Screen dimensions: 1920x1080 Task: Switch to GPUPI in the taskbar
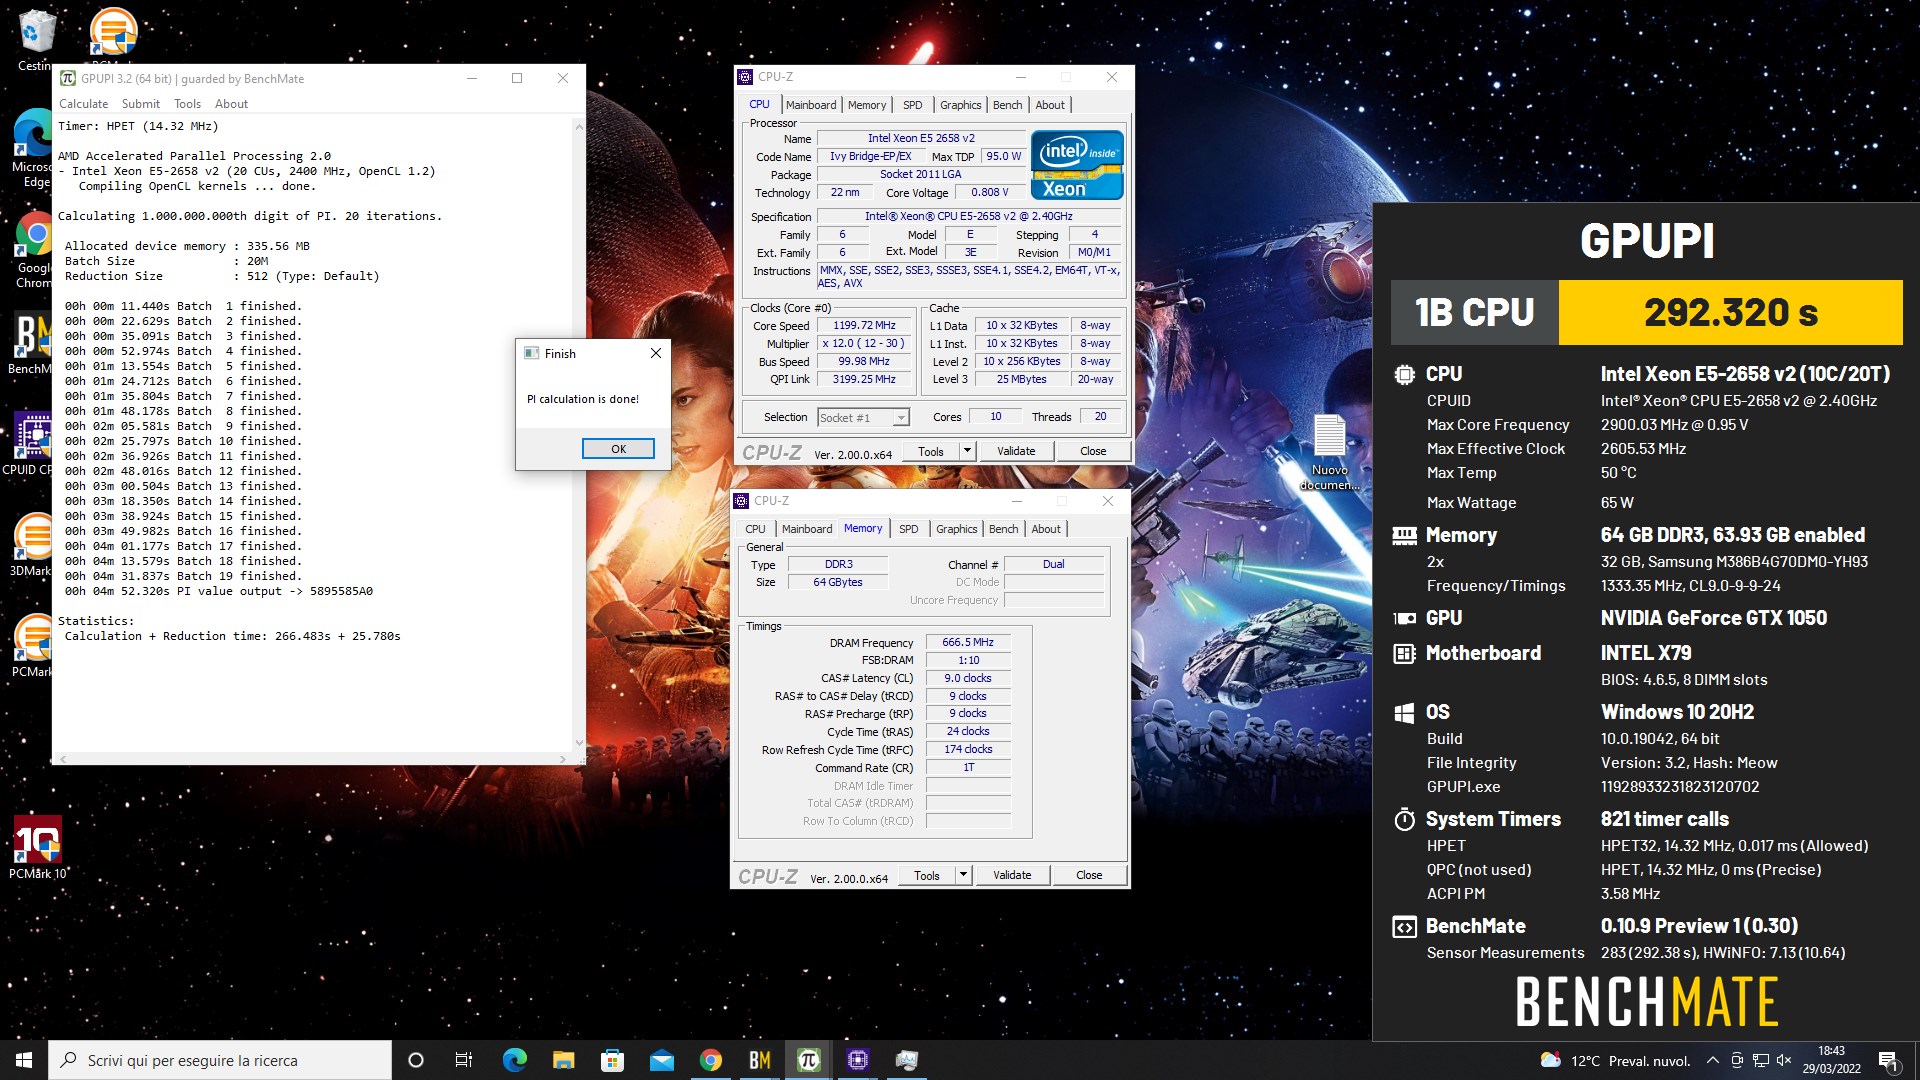tap(808, 1060)
